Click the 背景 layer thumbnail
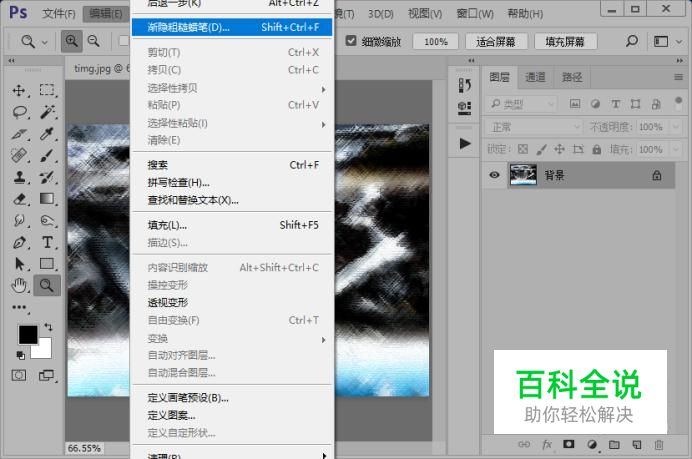The image size is (692, 459). (523, 175)
